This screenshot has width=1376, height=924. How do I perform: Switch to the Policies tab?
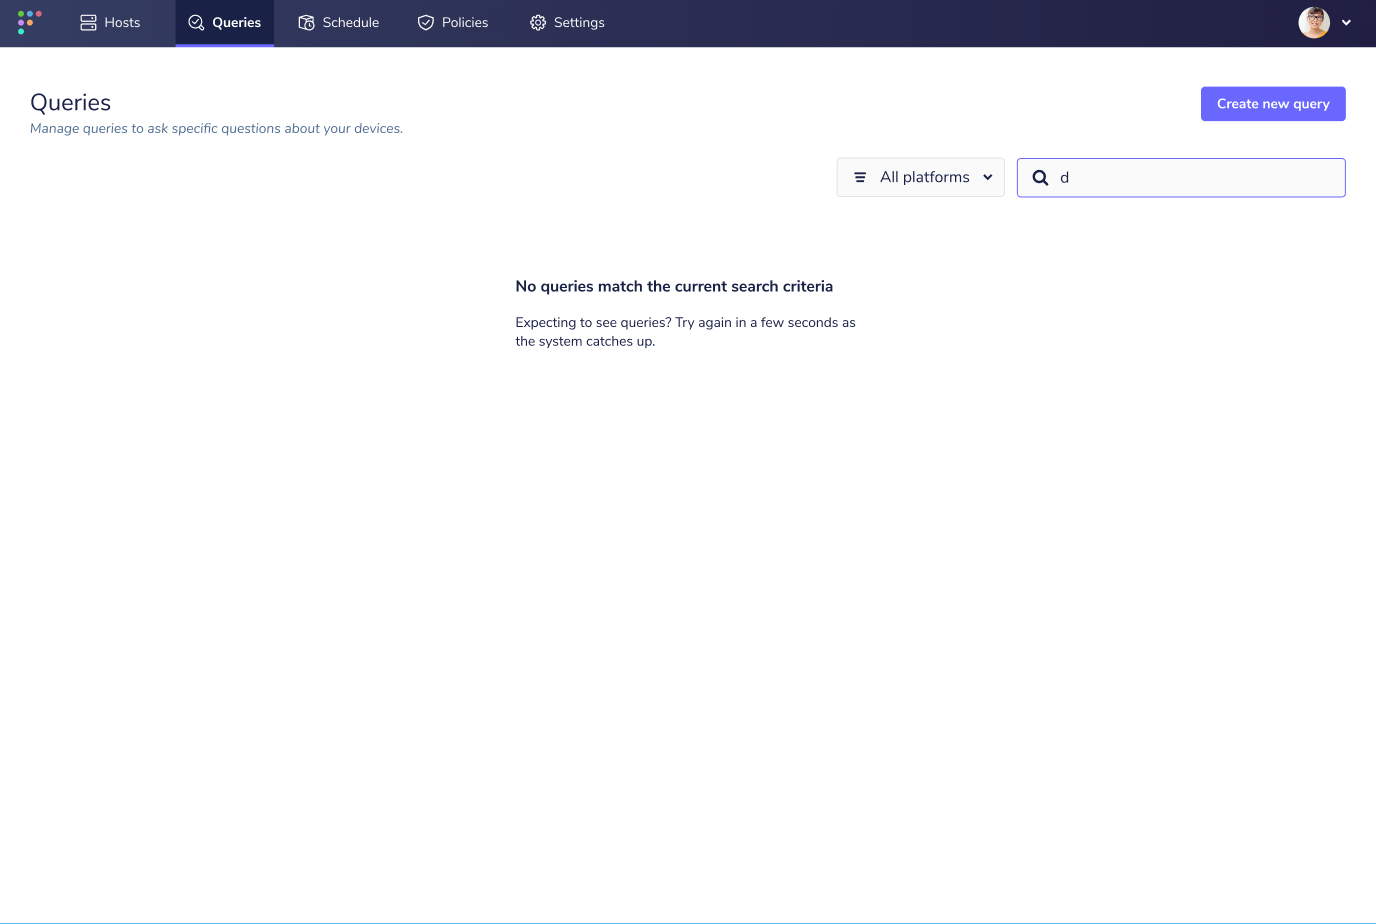coord(453,22)
